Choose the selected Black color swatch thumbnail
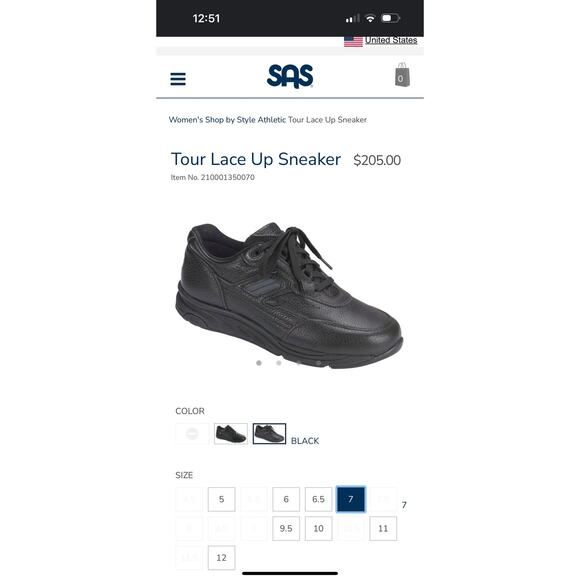This screenshot has height=580, width=580. click(269, 434)
